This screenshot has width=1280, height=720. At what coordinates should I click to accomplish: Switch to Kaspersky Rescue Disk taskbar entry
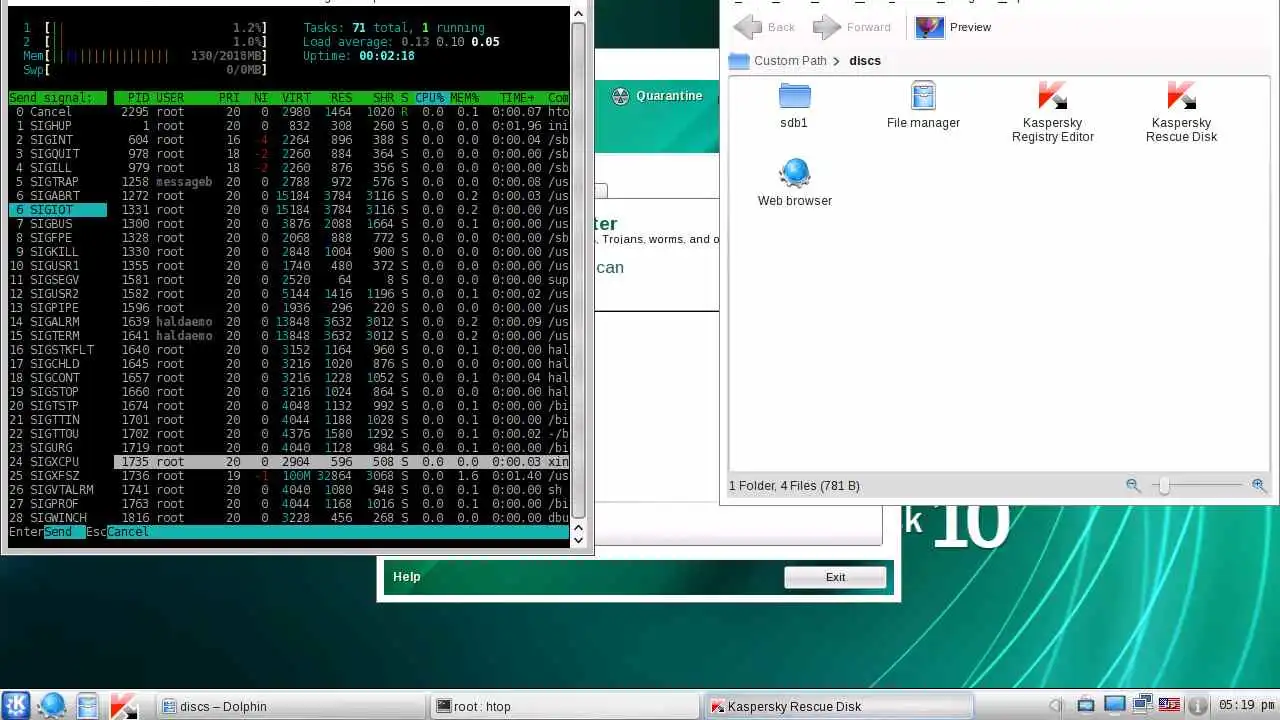point(838,706)
